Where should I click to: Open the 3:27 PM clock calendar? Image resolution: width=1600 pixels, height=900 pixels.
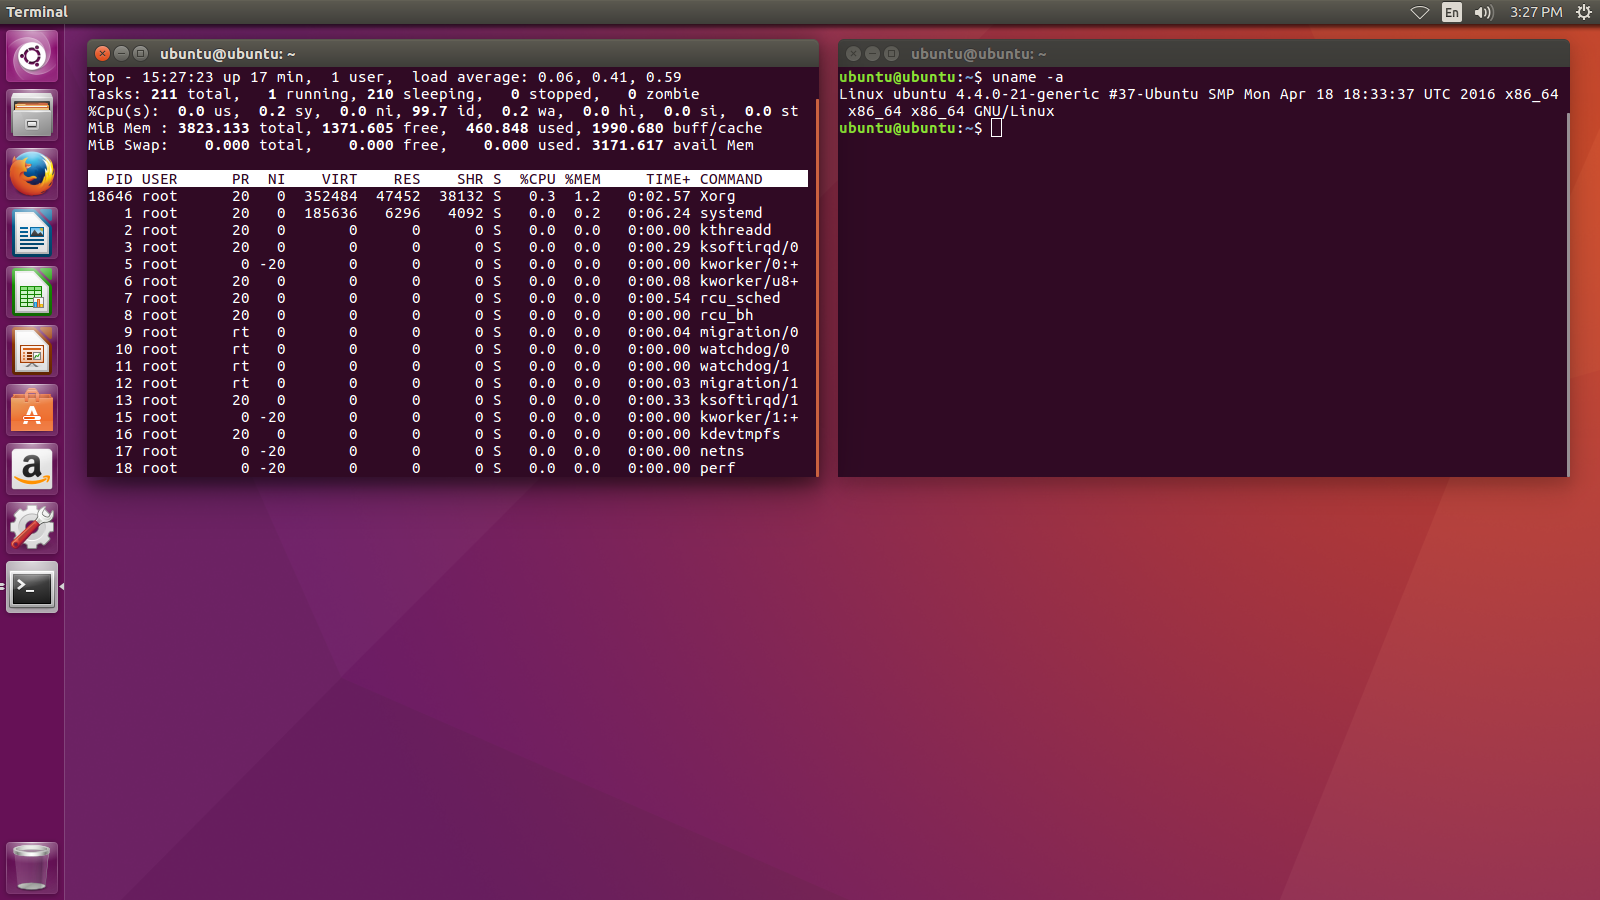[1536, 12]
